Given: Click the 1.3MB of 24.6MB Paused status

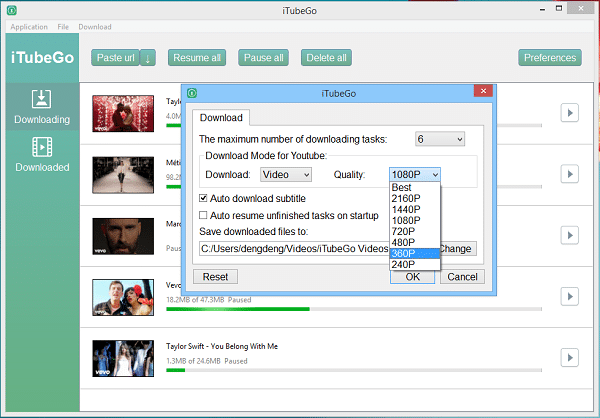Looking at the screenshot, I should pyautogui.click(x=207, y=361).
